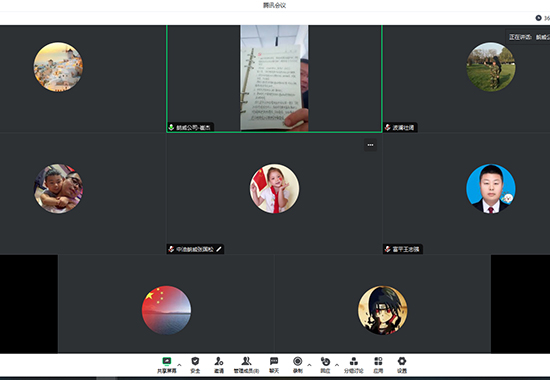550x380 pixels.
Task: Click rename pencil beside center participant name
Action: pos(219,249)
